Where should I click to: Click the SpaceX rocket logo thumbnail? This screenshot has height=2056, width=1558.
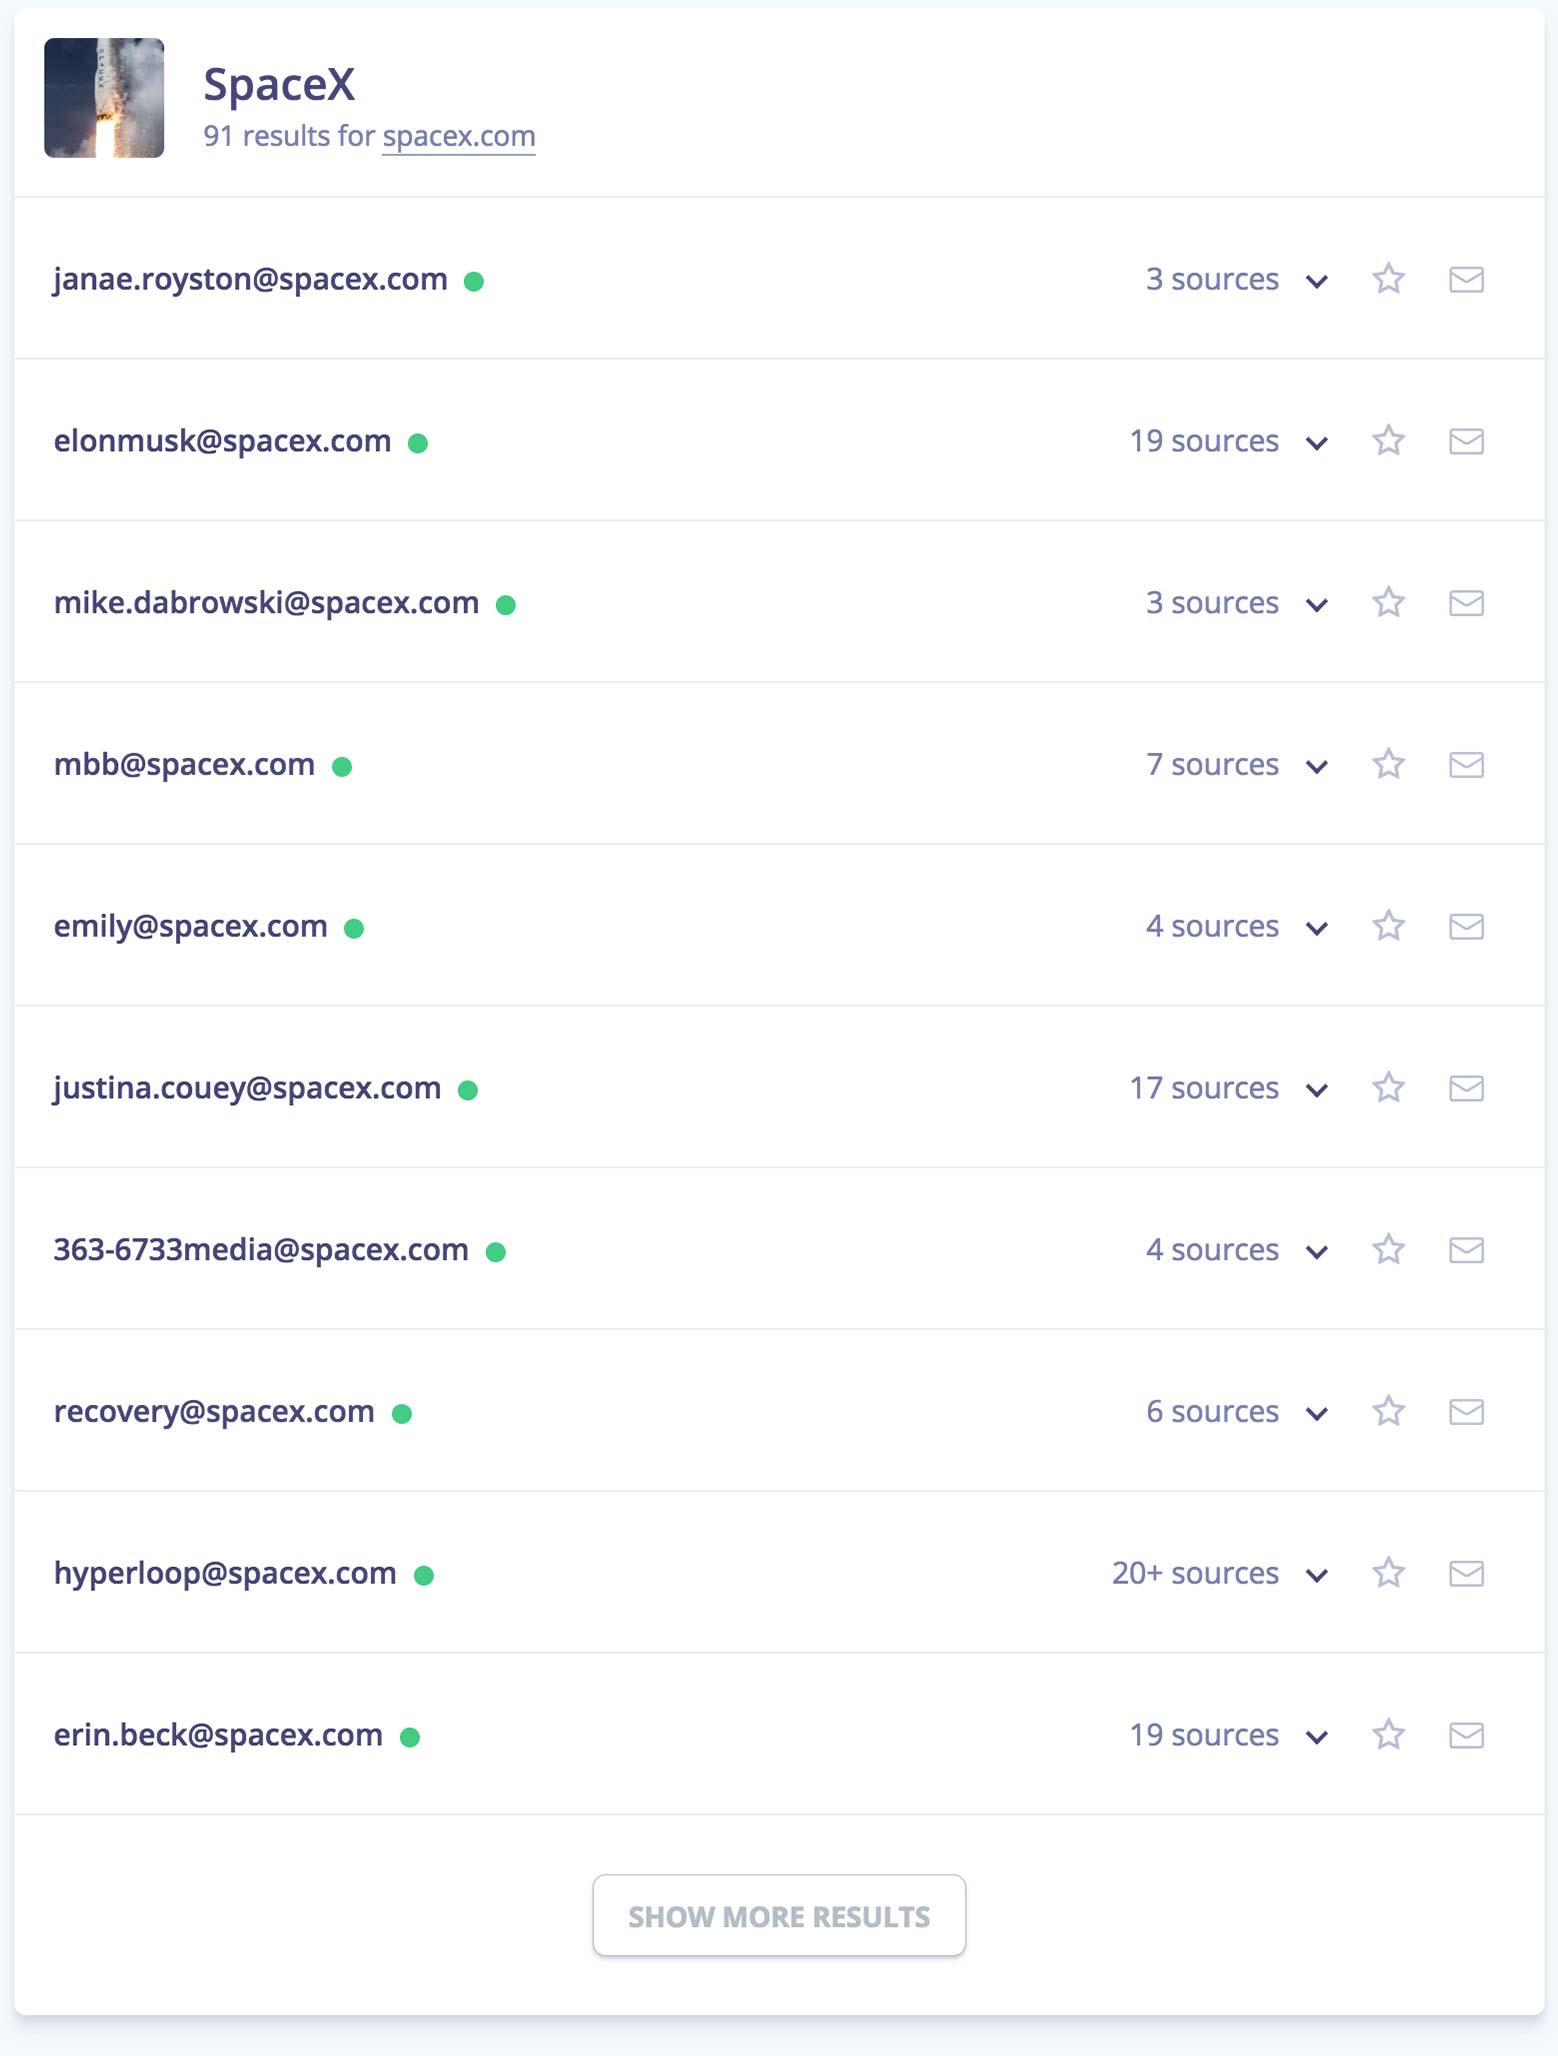pos(104,98)
